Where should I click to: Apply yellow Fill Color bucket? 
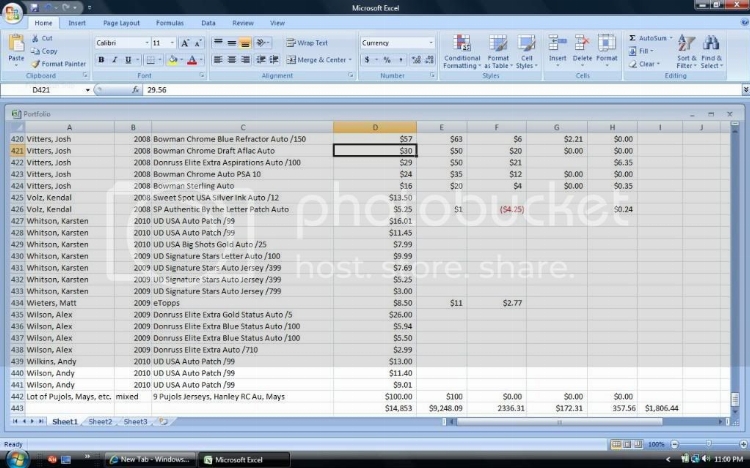pos(173,60)
